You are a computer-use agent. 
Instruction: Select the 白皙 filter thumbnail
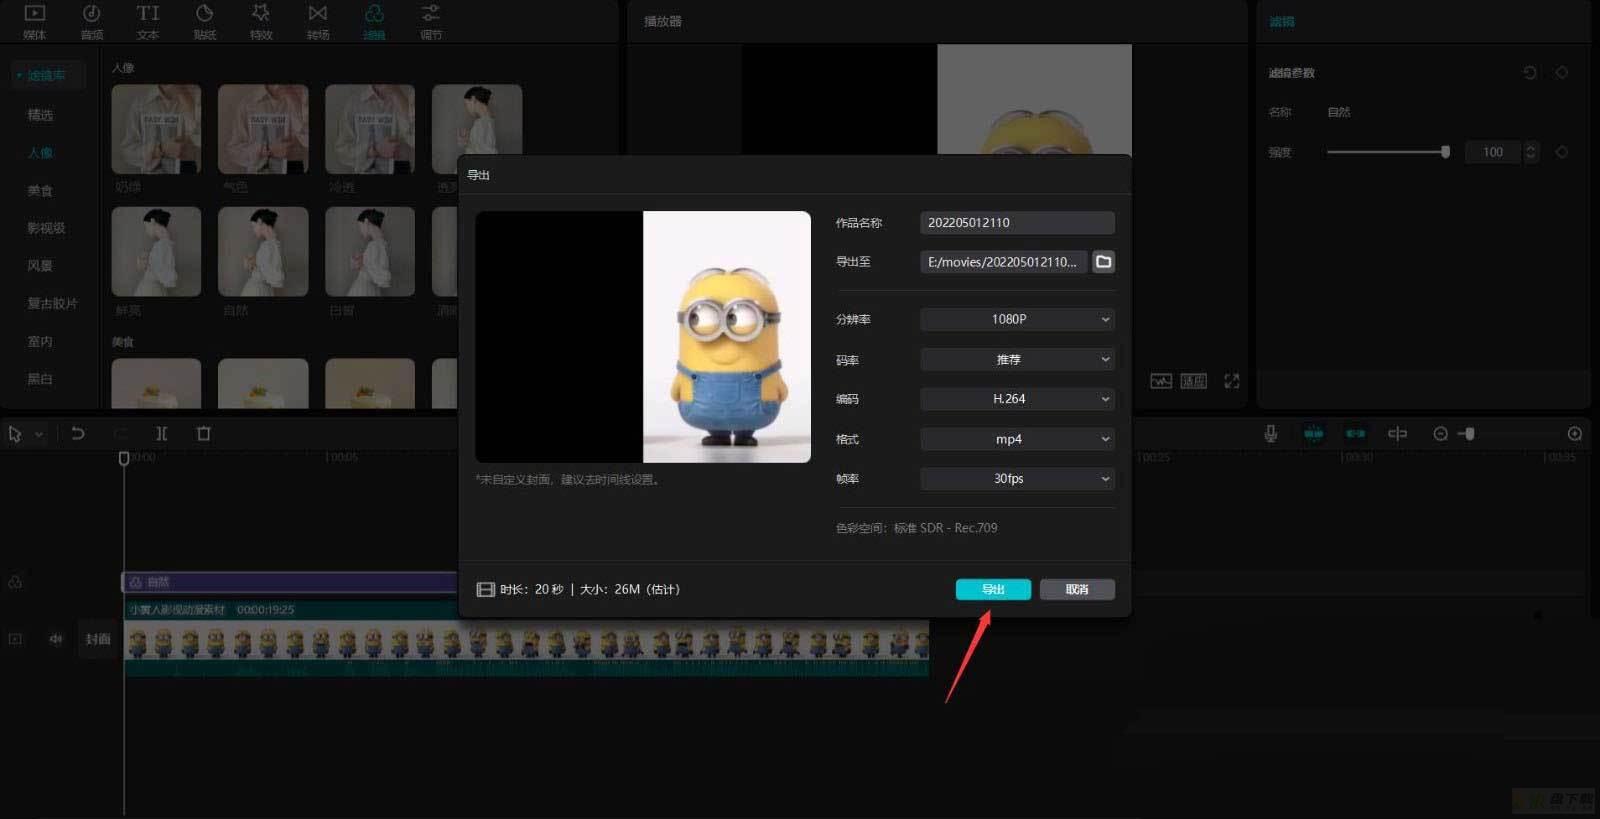click(x=370, y=252)
